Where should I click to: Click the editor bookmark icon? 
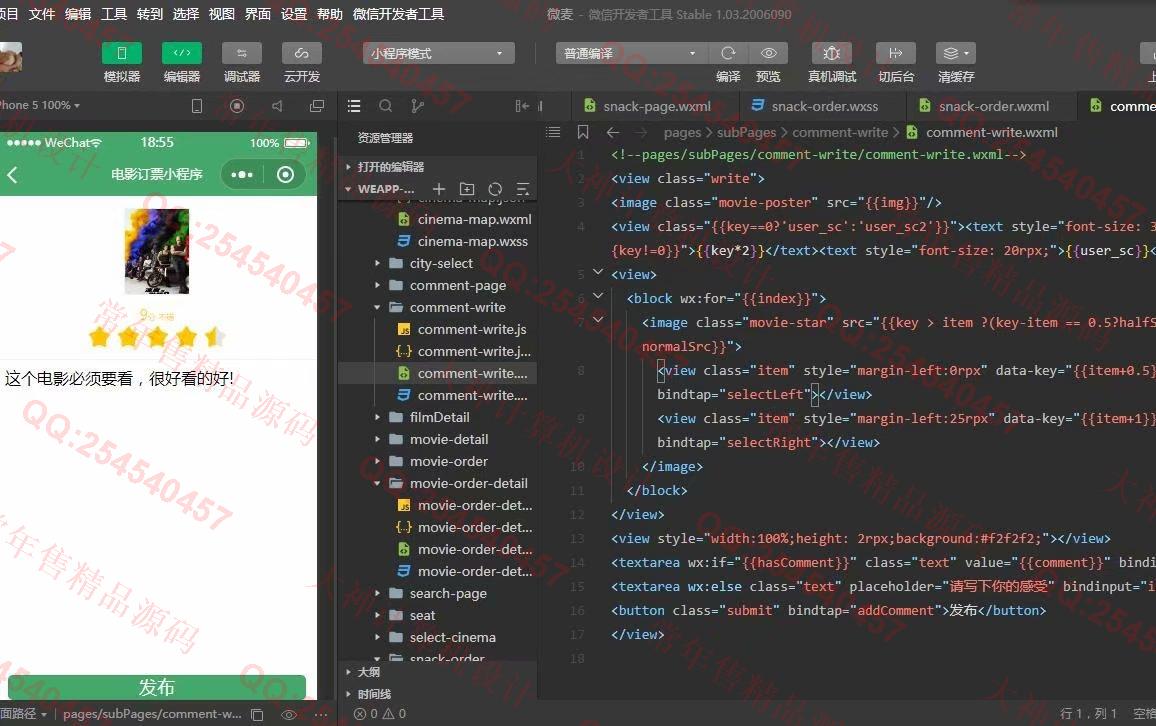(582, 132)
